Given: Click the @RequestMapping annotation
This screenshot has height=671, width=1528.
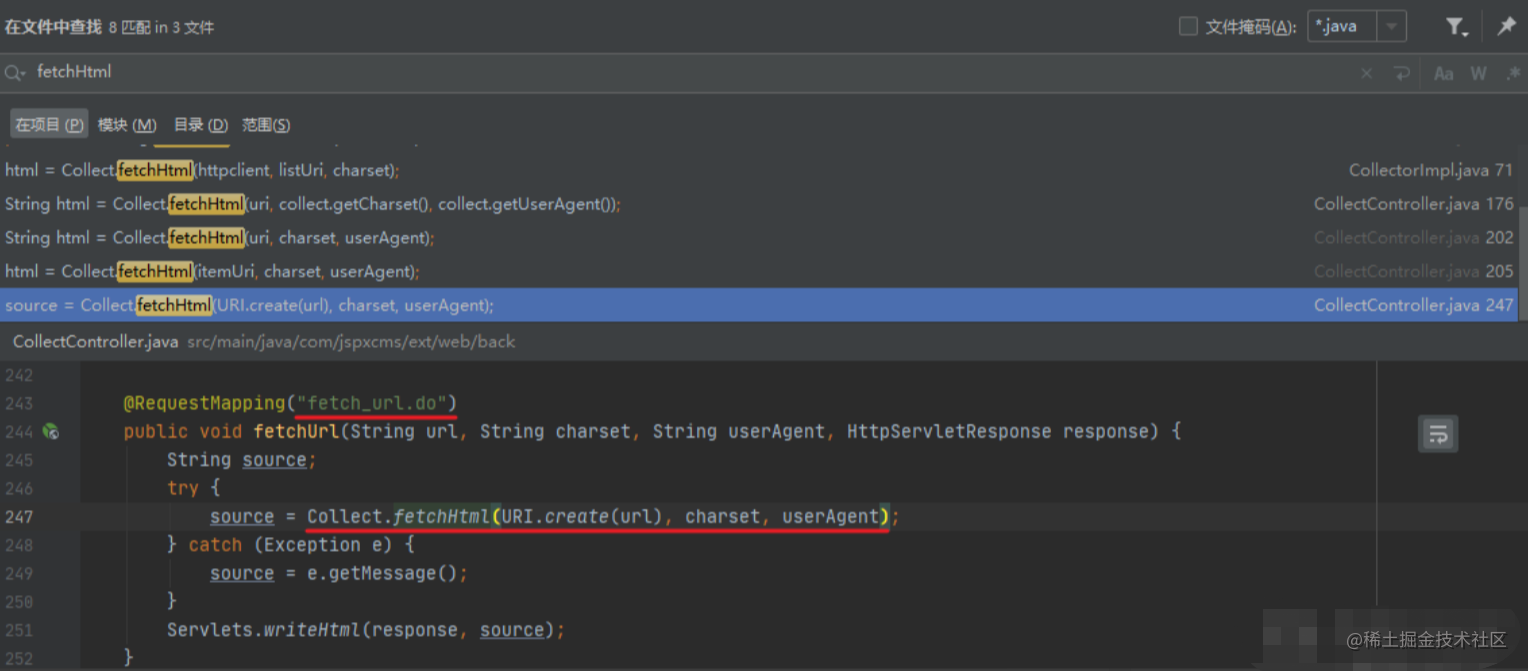Looking at the screenshot, I should [204, 403].
